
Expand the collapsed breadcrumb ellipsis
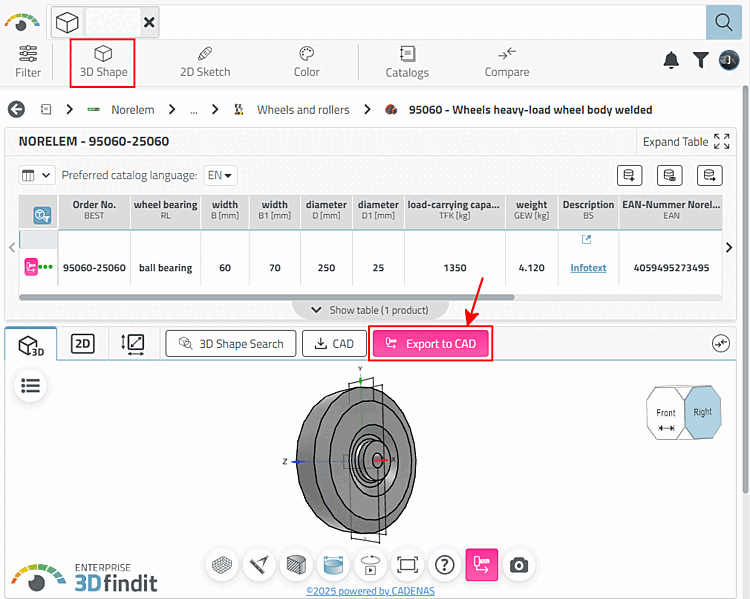(x=194, y=111)
